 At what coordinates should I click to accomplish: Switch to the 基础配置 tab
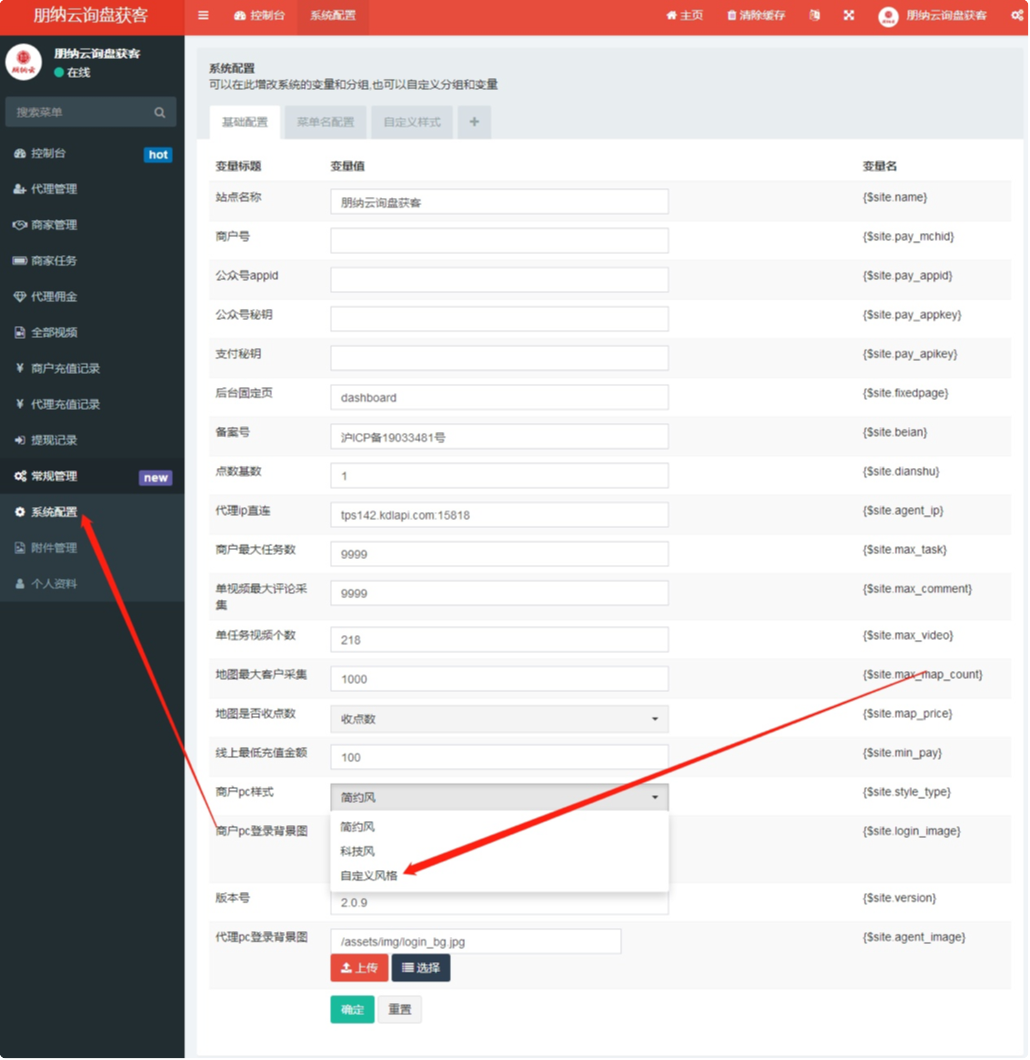[245, 122]
